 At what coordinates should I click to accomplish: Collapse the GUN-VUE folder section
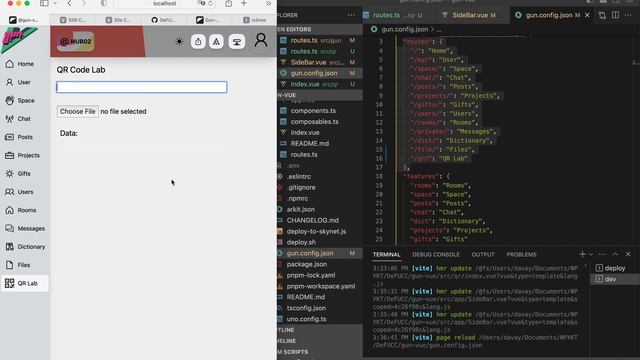tap(320, 95)
